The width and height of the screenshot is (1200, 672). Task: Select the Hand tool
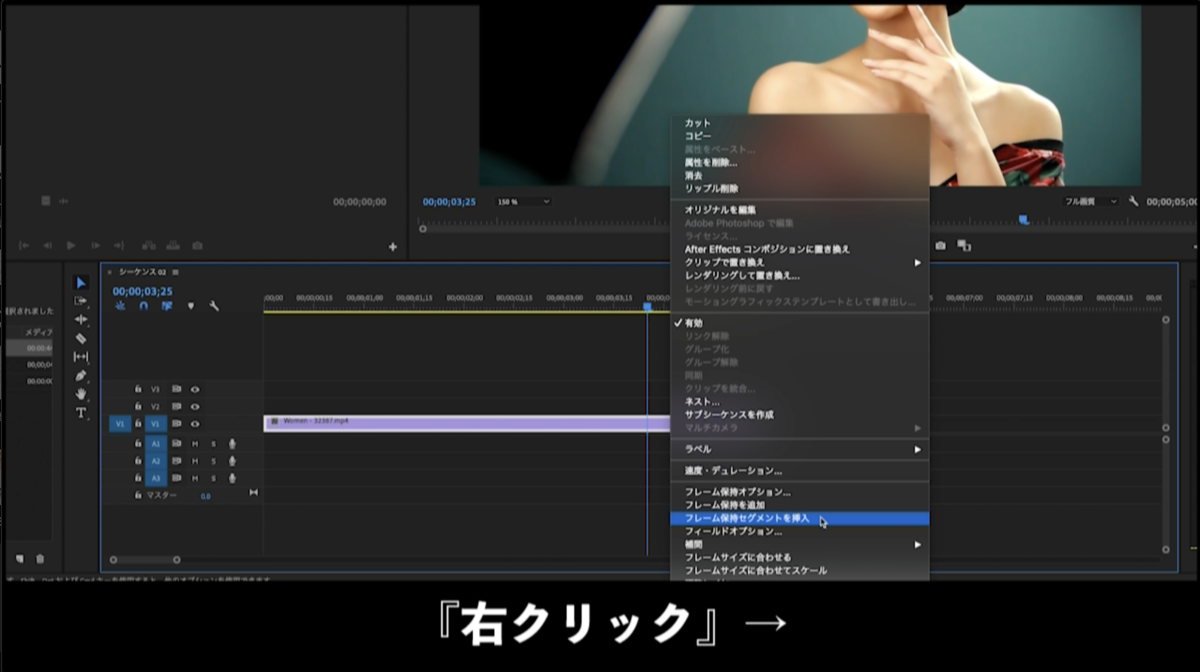pos(80,394)
